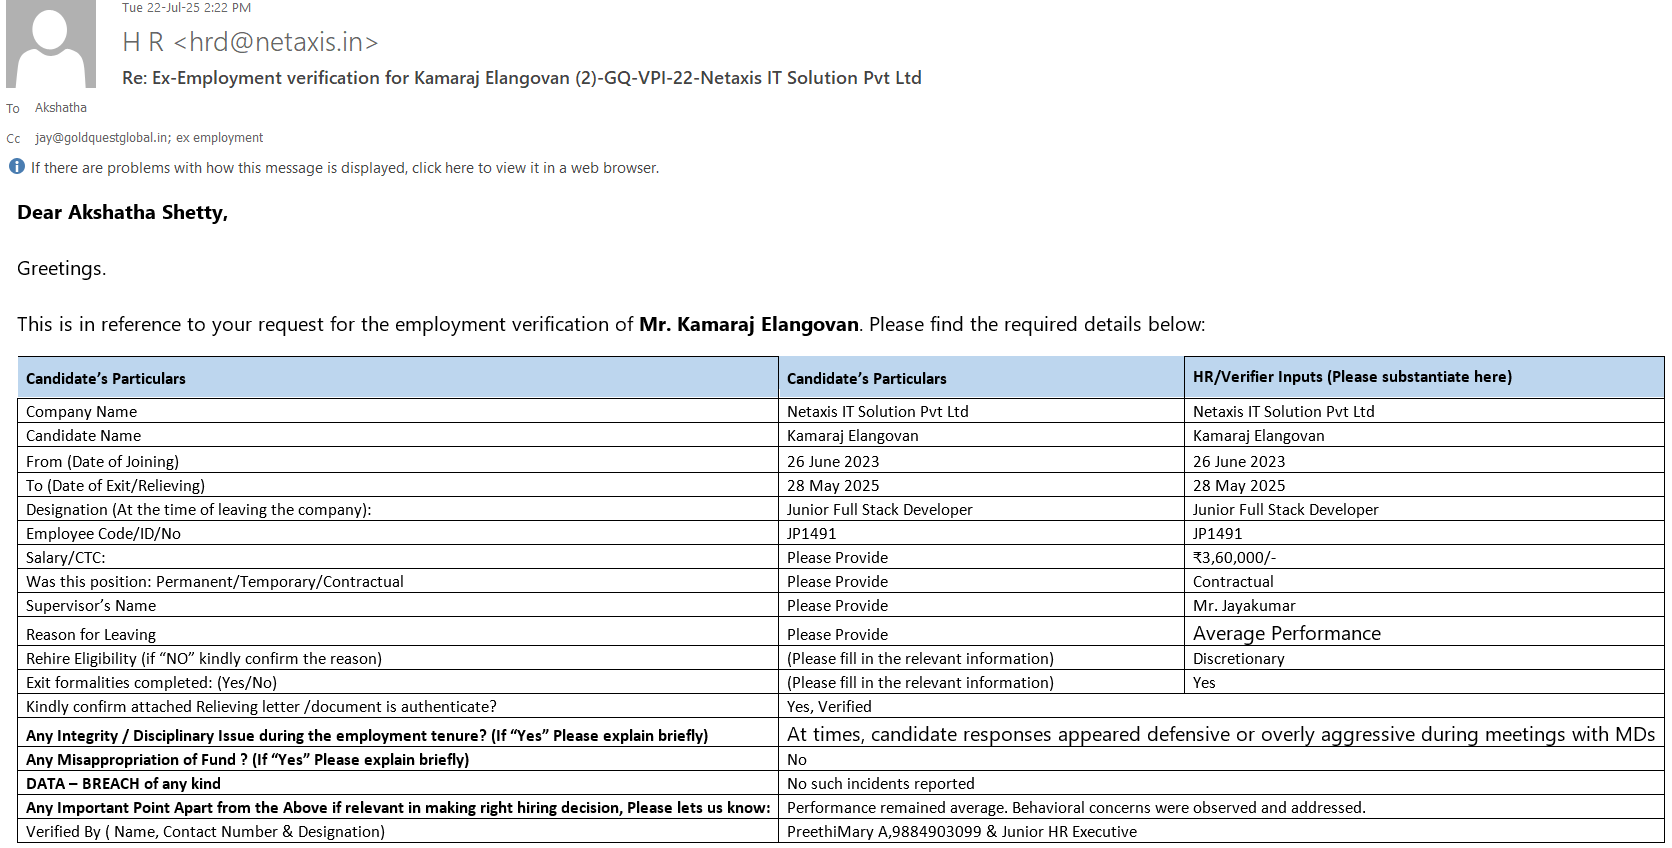Click the salary value ₹3,60,000/- cell
Viewport: 1672px width, 848px height.
pyautogui.click(x=1234, y=558)
